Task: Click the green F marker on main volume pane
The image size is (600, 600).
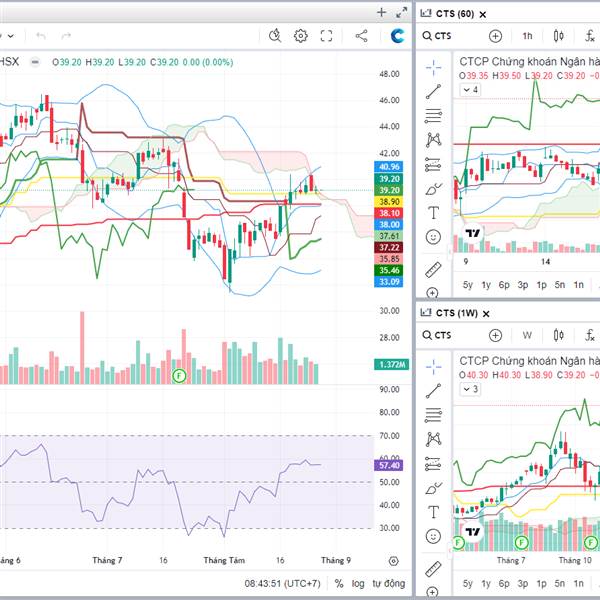Action: point(179,376)
